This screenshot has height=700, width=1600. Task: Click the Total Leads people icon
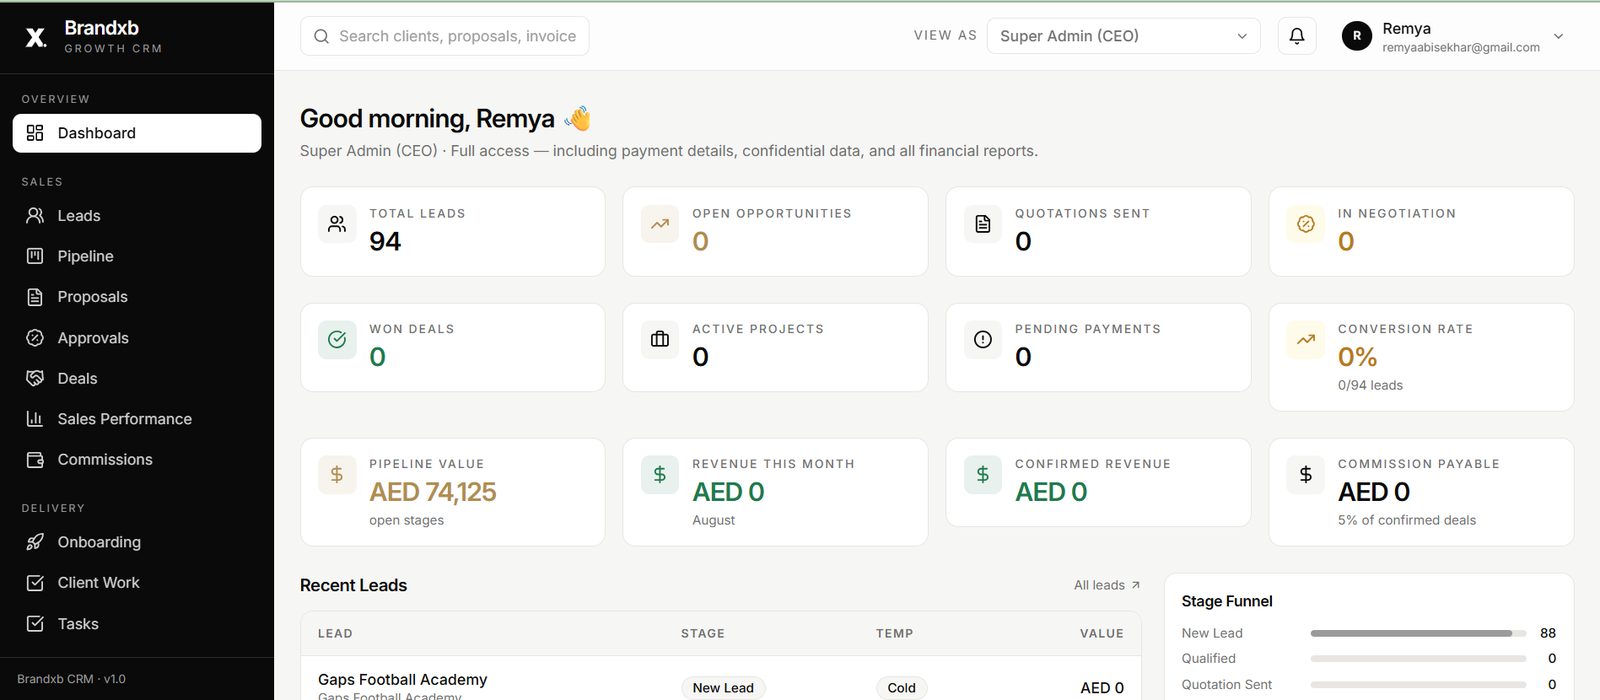click(x=337, y=224)
